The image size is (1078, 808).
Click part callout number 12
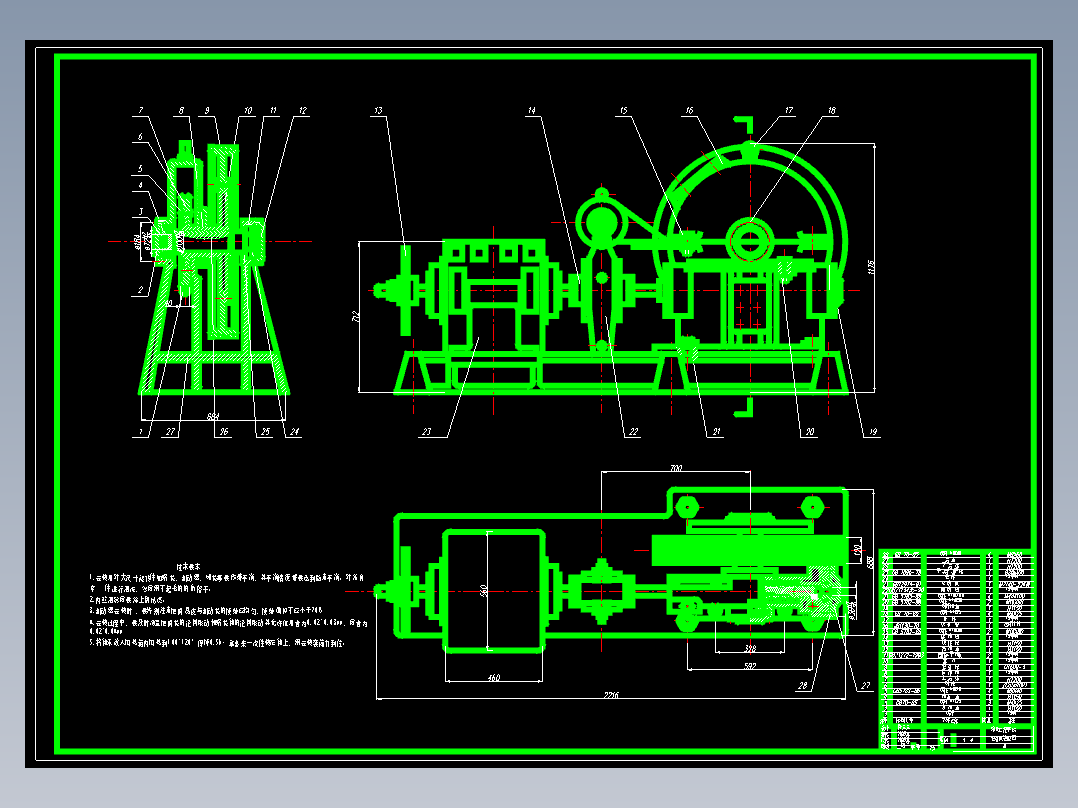point(302,110)
